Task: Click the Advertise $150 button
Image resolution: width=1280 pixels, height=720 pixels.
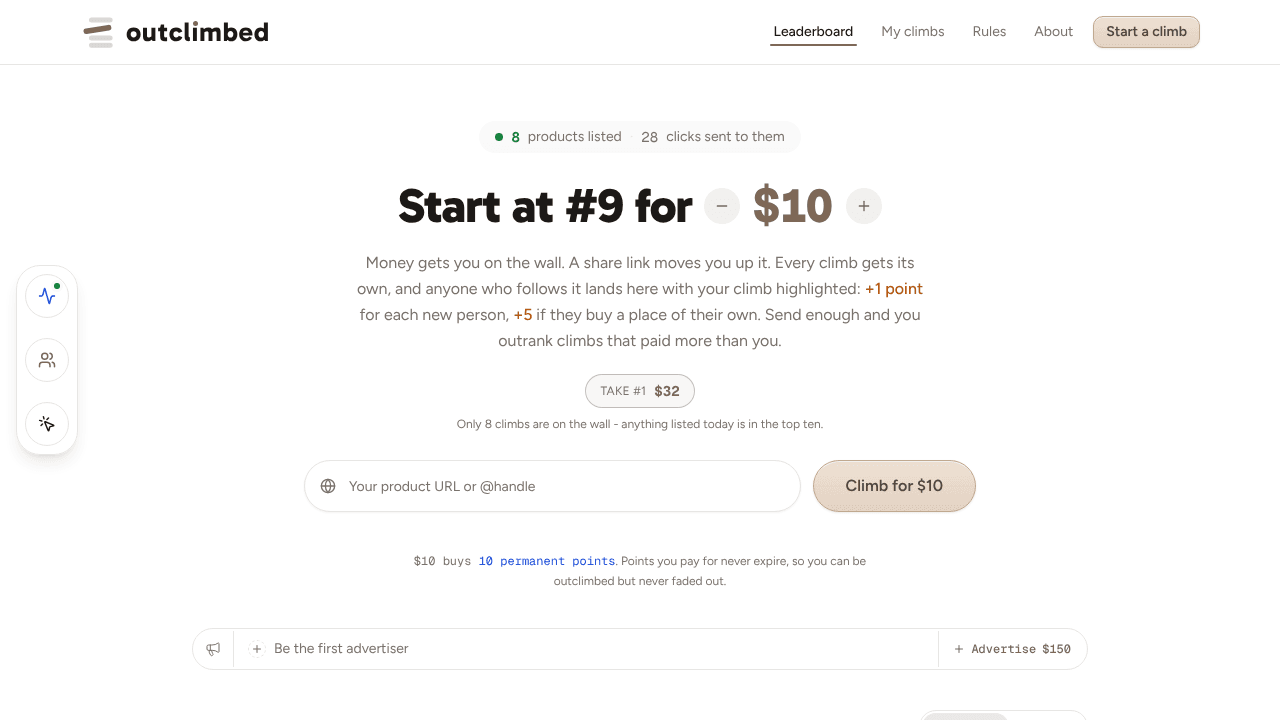Action: tap(1012, 649)
